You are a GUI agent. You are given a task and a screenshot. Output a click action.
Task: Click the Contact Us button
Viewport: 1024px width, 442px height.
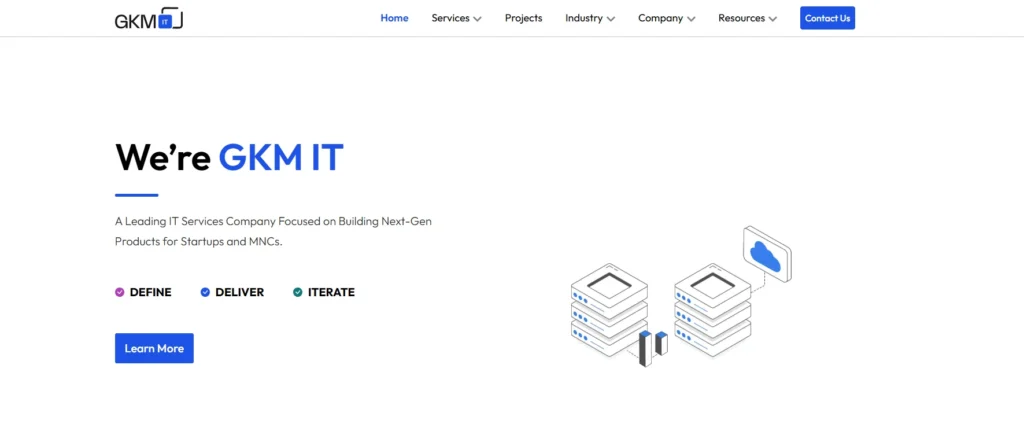tap(827, 18)
